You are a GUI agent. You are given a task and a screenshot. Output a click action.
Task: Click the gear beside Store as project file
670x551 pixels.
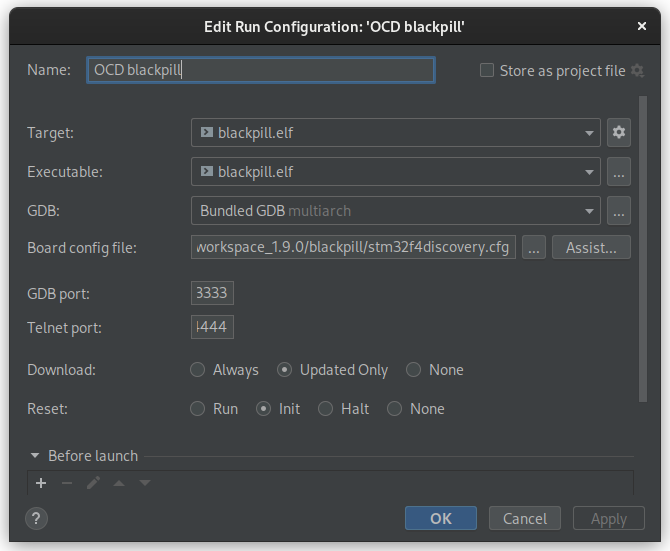pos(637,70)
